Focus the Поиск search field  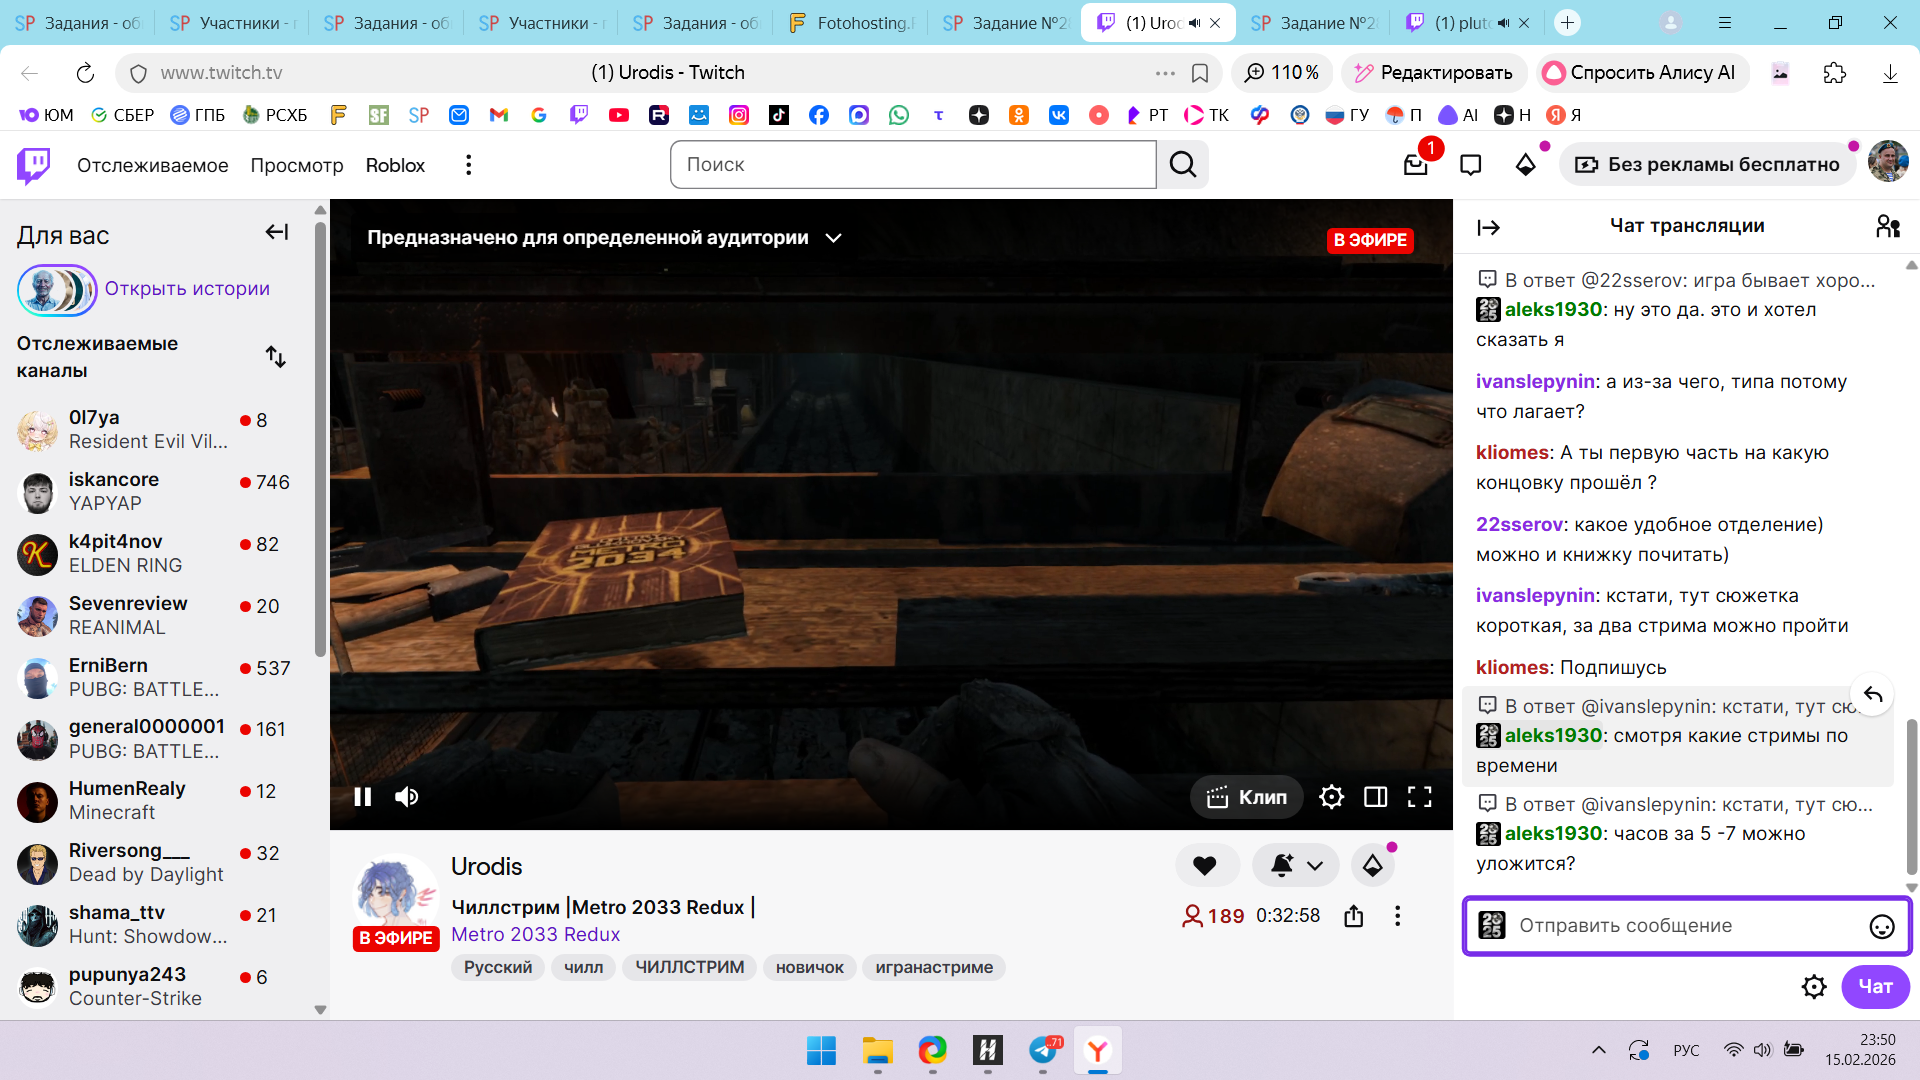tap(912, 165)
